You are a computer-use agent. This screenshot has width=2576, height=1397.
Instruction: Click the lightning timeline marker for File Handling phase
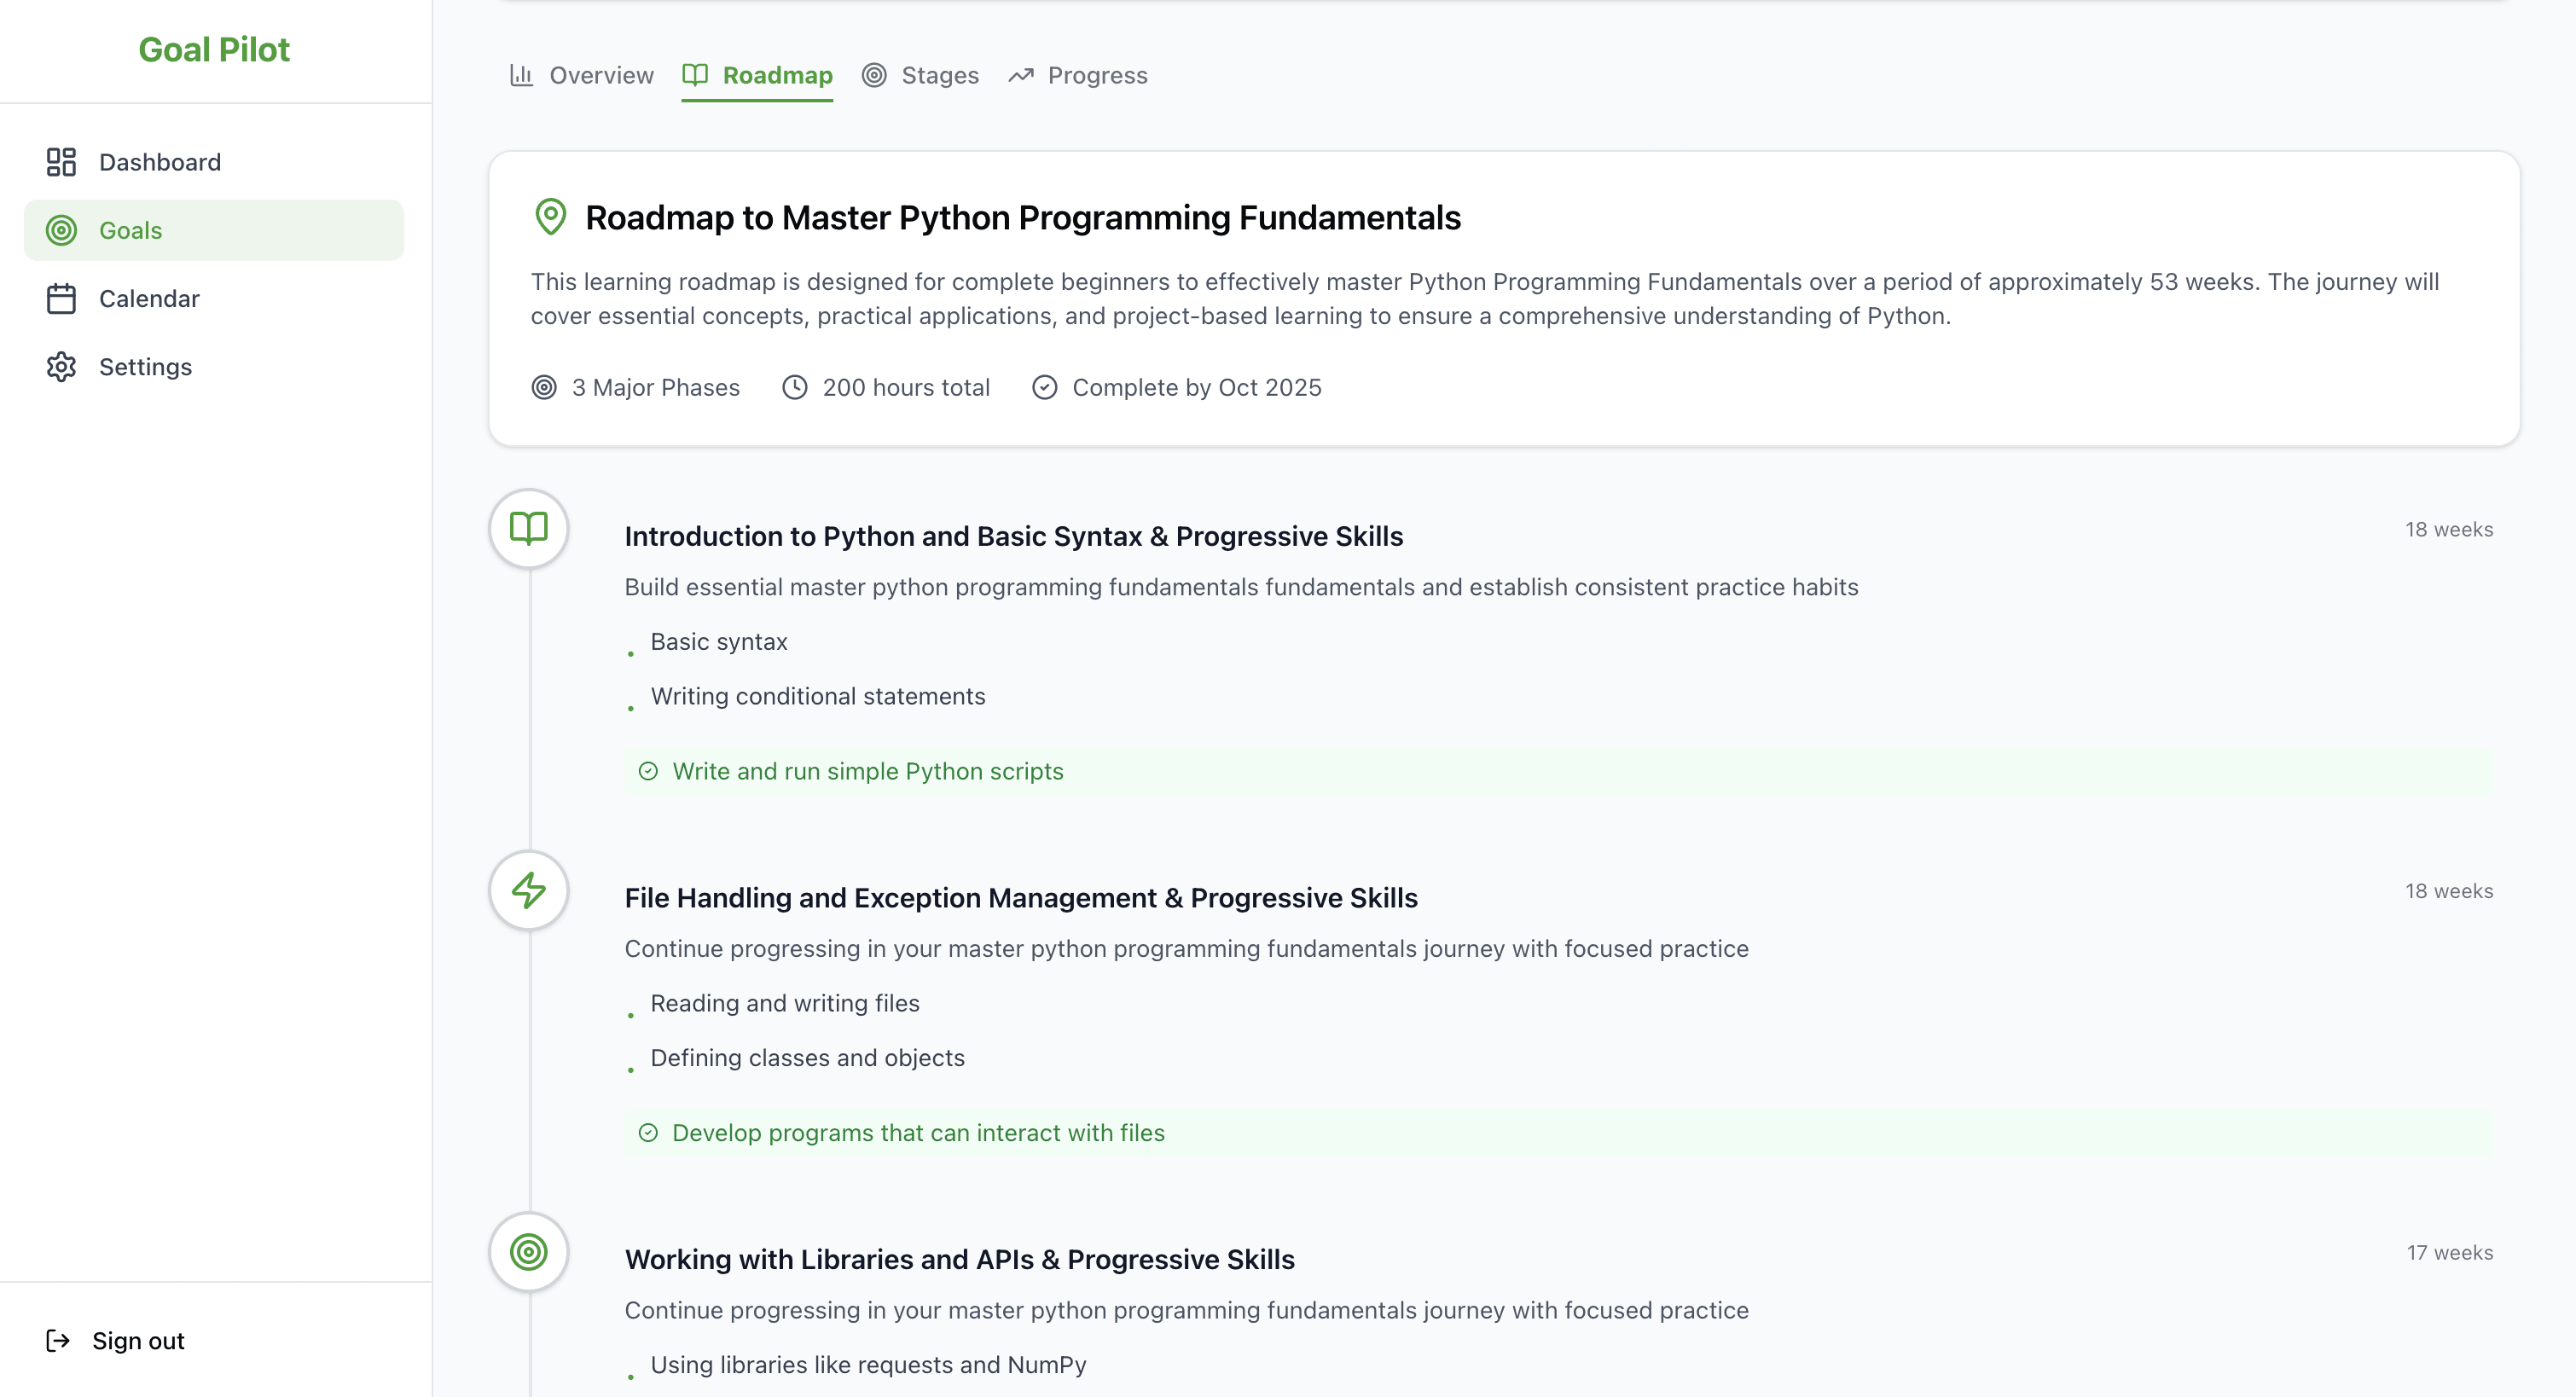tap(529, 890)
